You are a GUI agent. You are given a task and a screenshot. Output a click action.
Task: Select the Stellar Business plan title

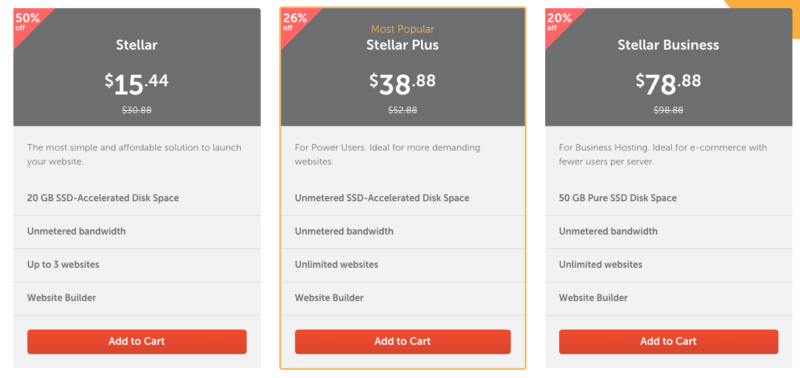[x=668, y=45]
